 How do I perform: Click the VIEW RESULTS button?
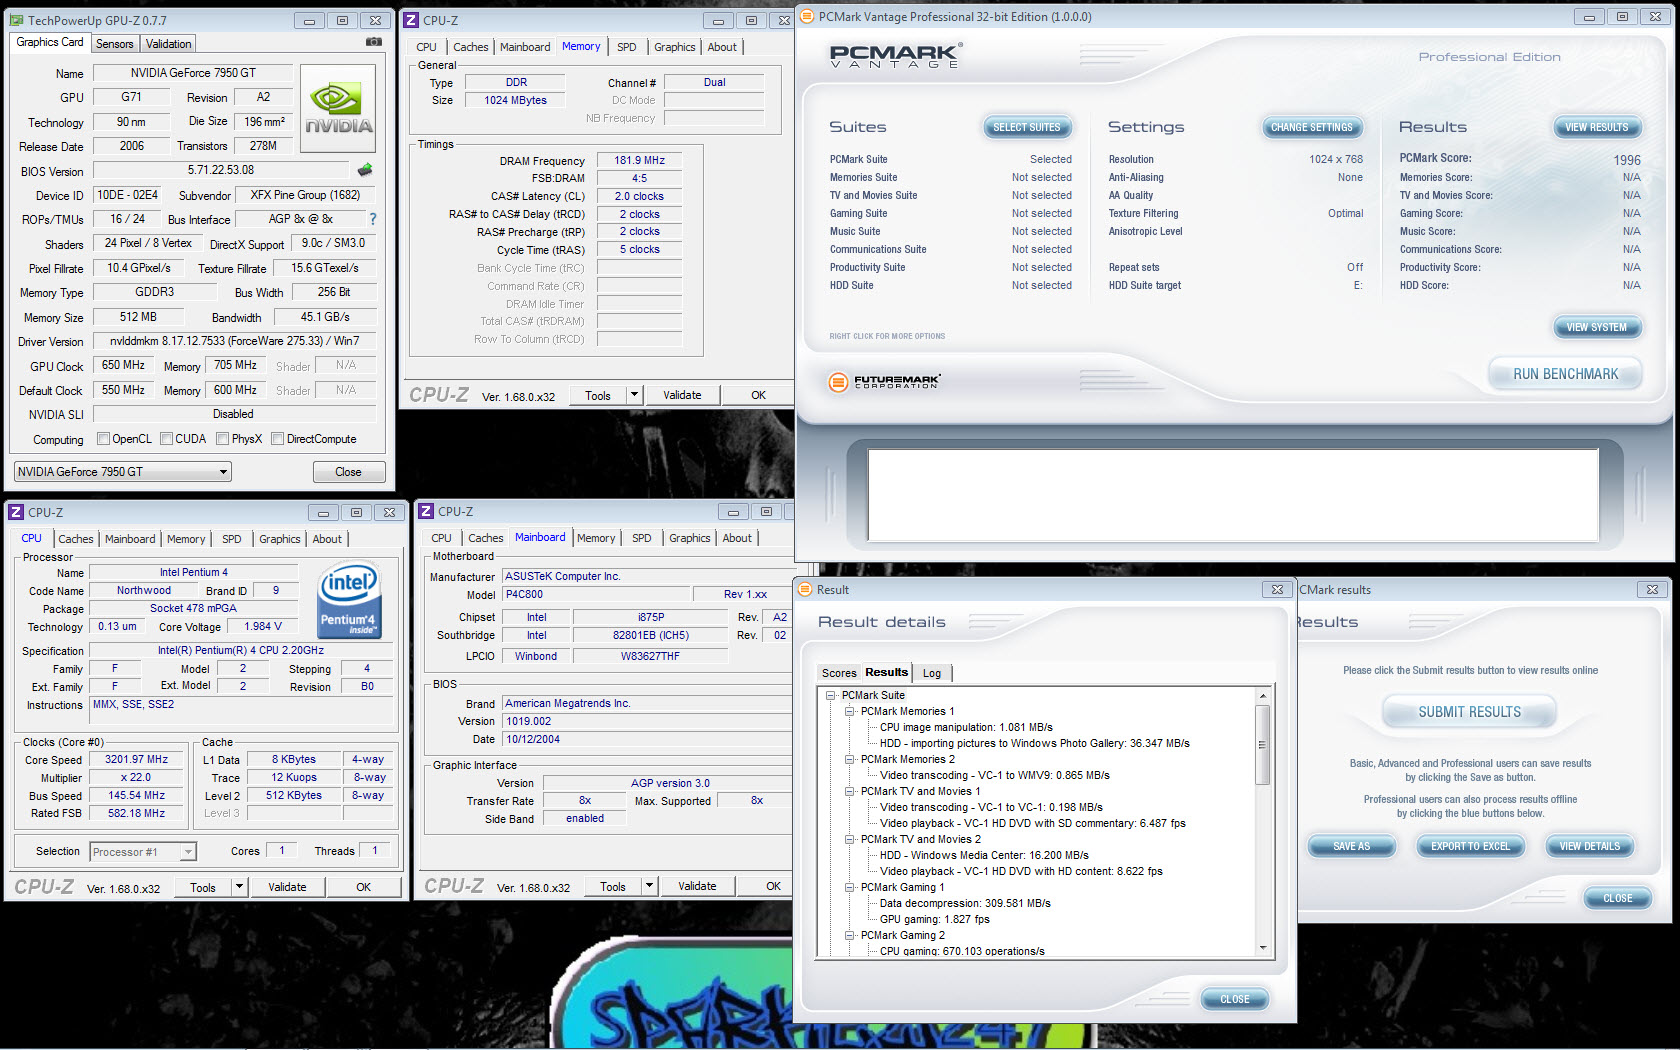coord(1596,127)
